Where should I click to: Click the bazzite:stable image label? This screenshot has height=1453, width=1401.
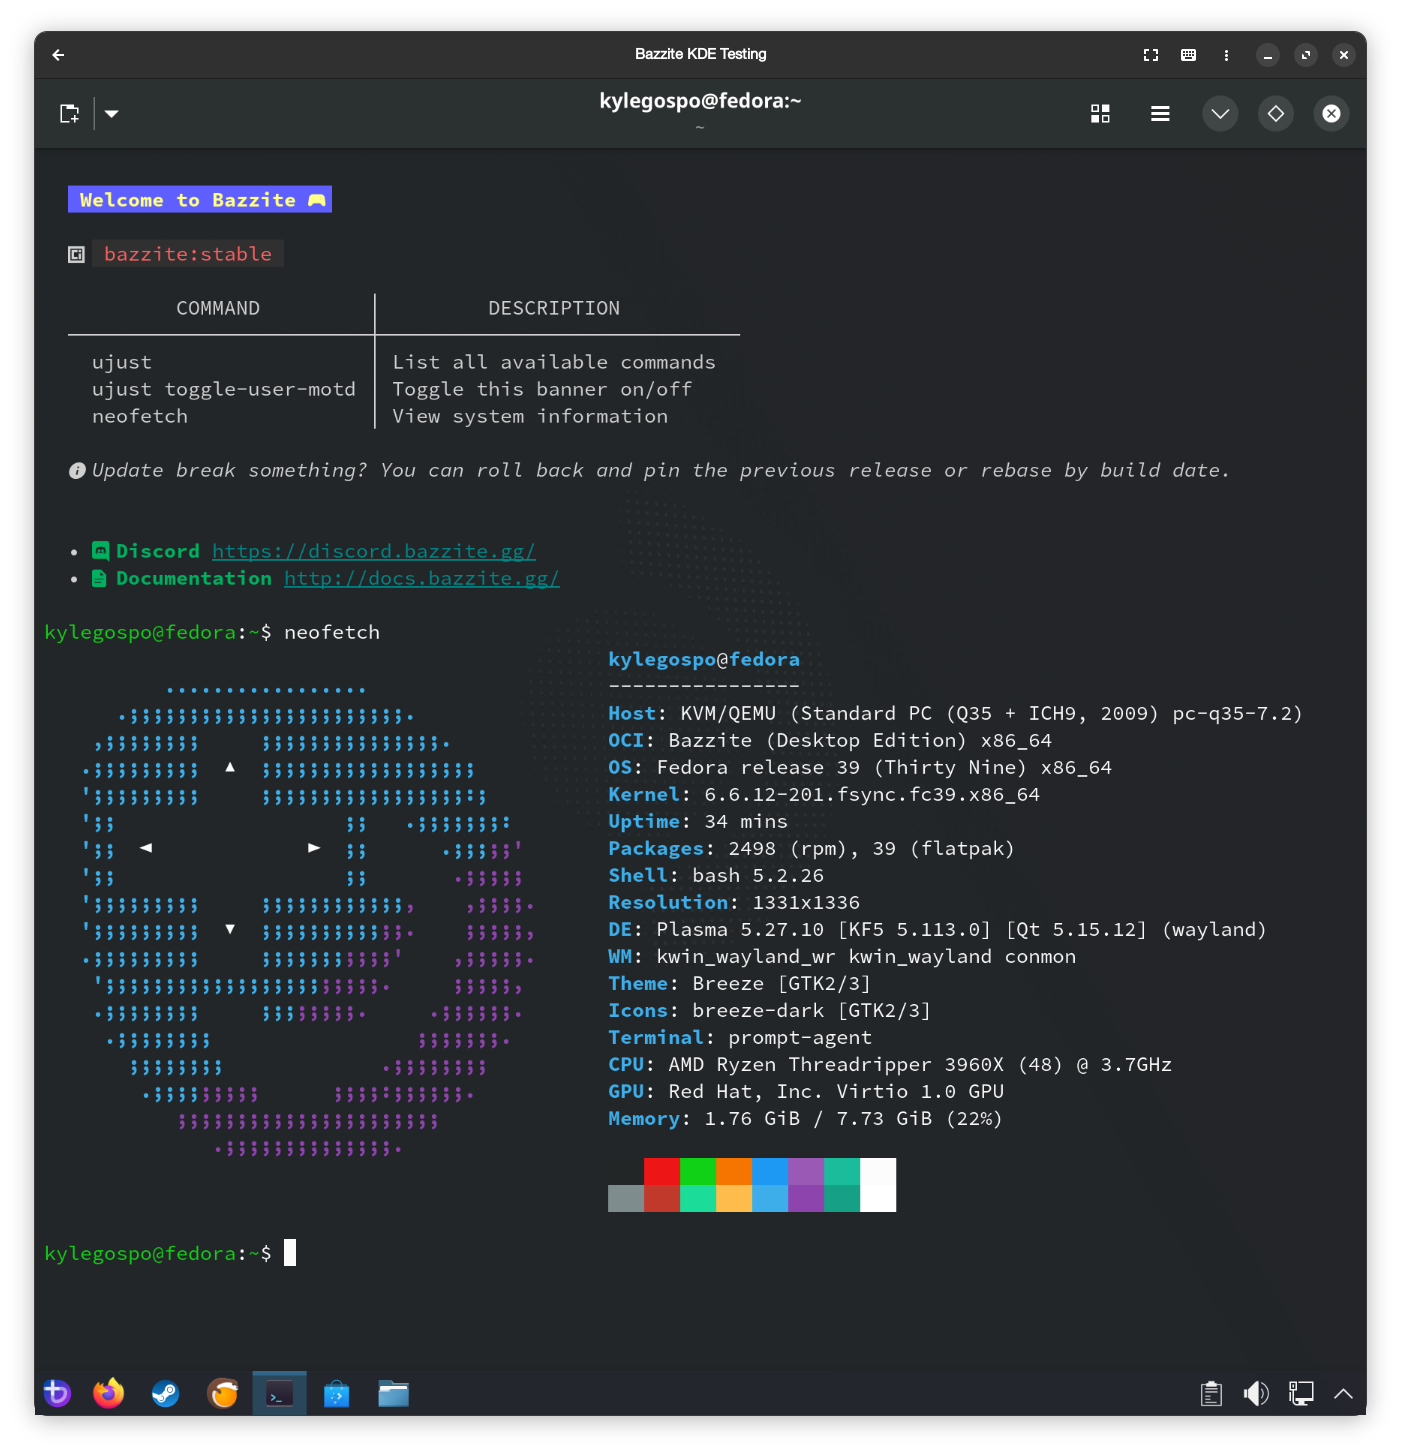(x=188, y=254)
